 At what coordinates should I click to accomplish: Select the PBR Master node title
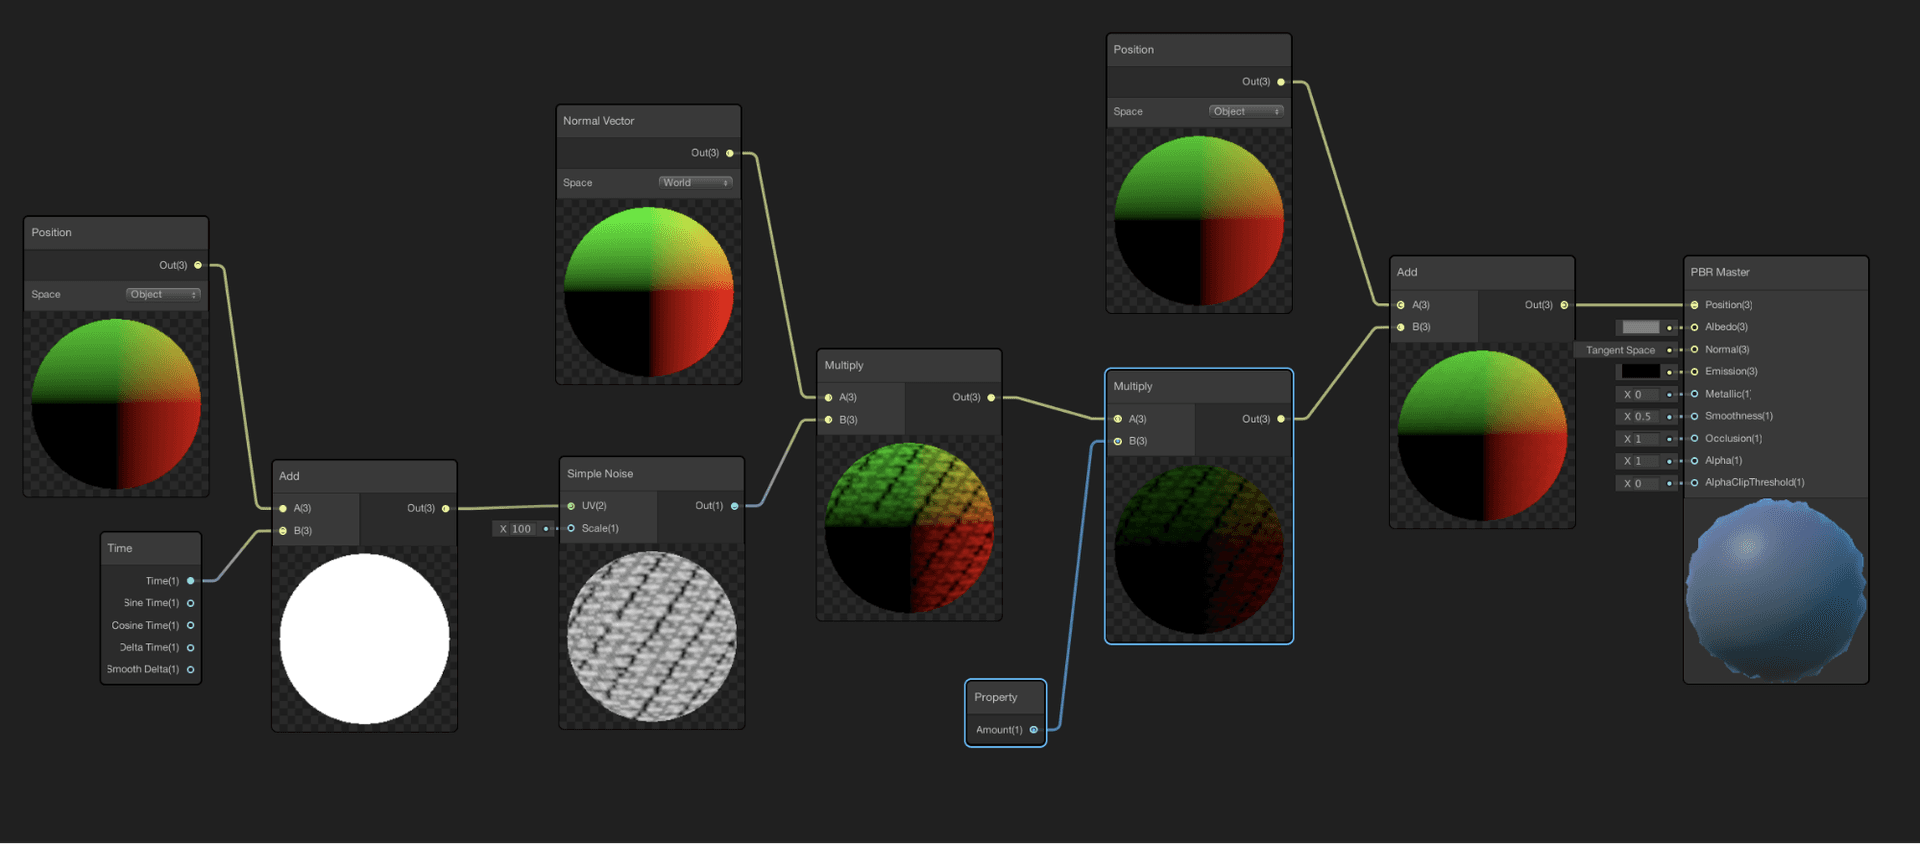click(x=1720, y=272)
